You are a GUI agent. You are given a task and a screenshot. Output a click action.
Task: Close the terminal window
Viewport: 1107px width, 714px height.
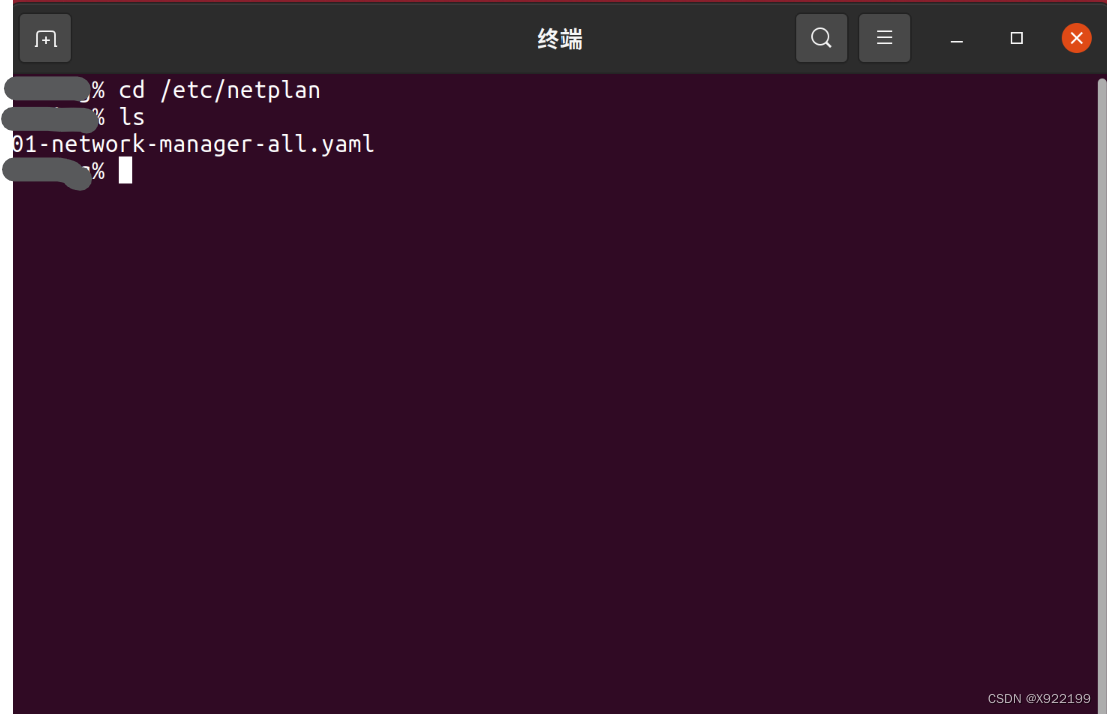point(1076,38)
